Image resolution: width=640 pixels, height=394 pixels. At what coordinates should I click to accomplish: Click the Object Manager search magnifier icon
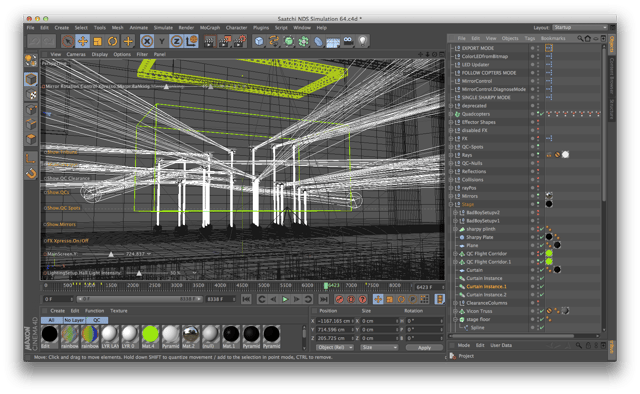click(580, 38)
